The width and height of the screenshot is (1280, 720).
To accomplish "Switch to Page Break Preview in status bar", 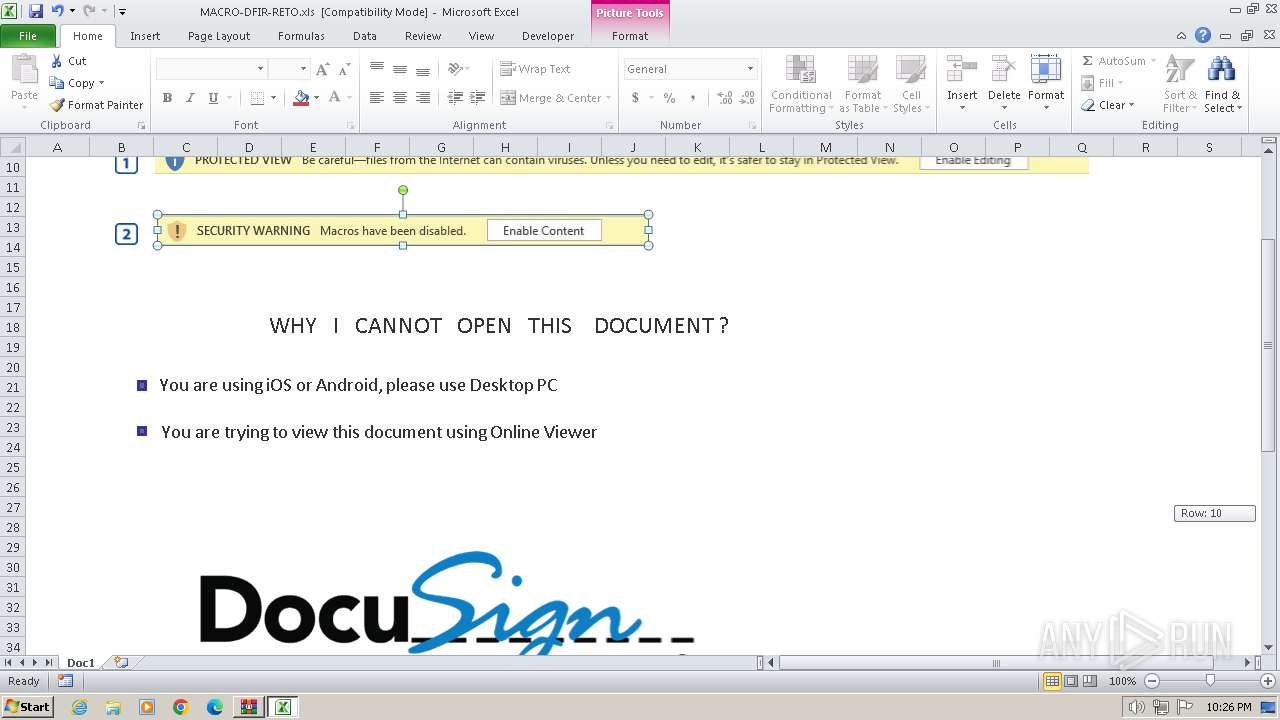I will click(1090, 681).
